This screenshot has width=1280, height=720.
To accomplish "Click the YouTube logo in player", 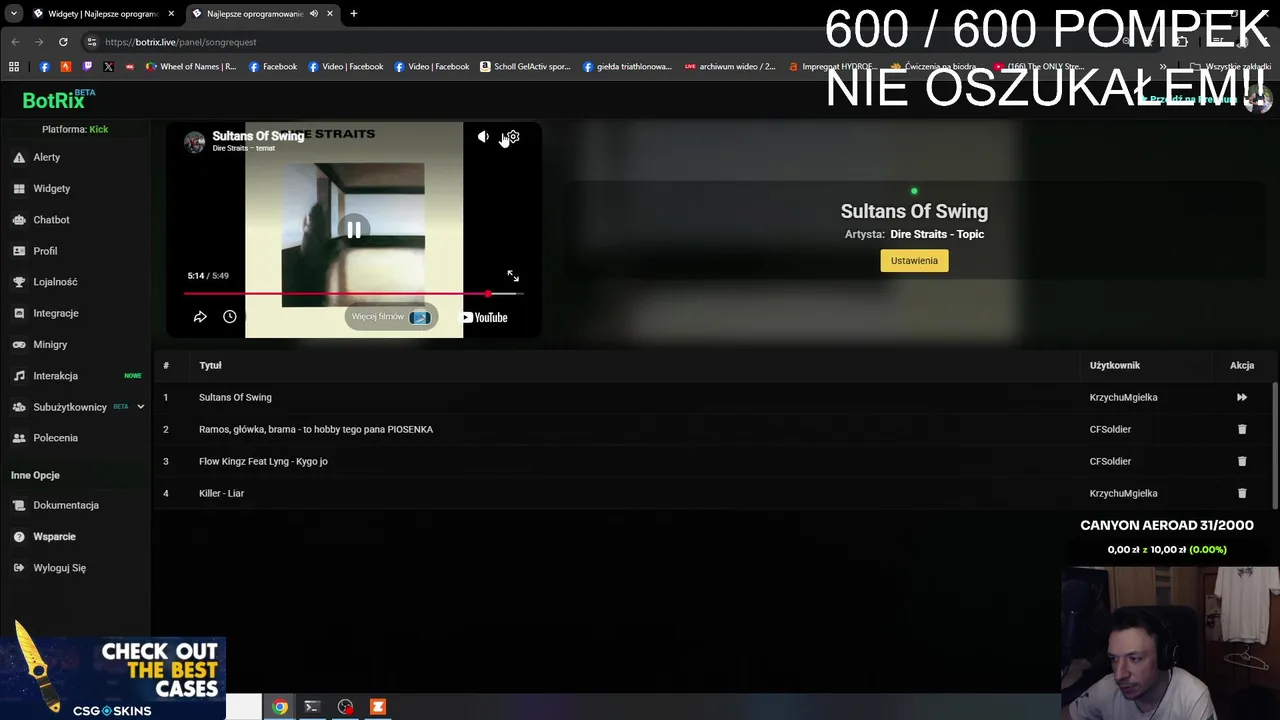I will (484, 318).
